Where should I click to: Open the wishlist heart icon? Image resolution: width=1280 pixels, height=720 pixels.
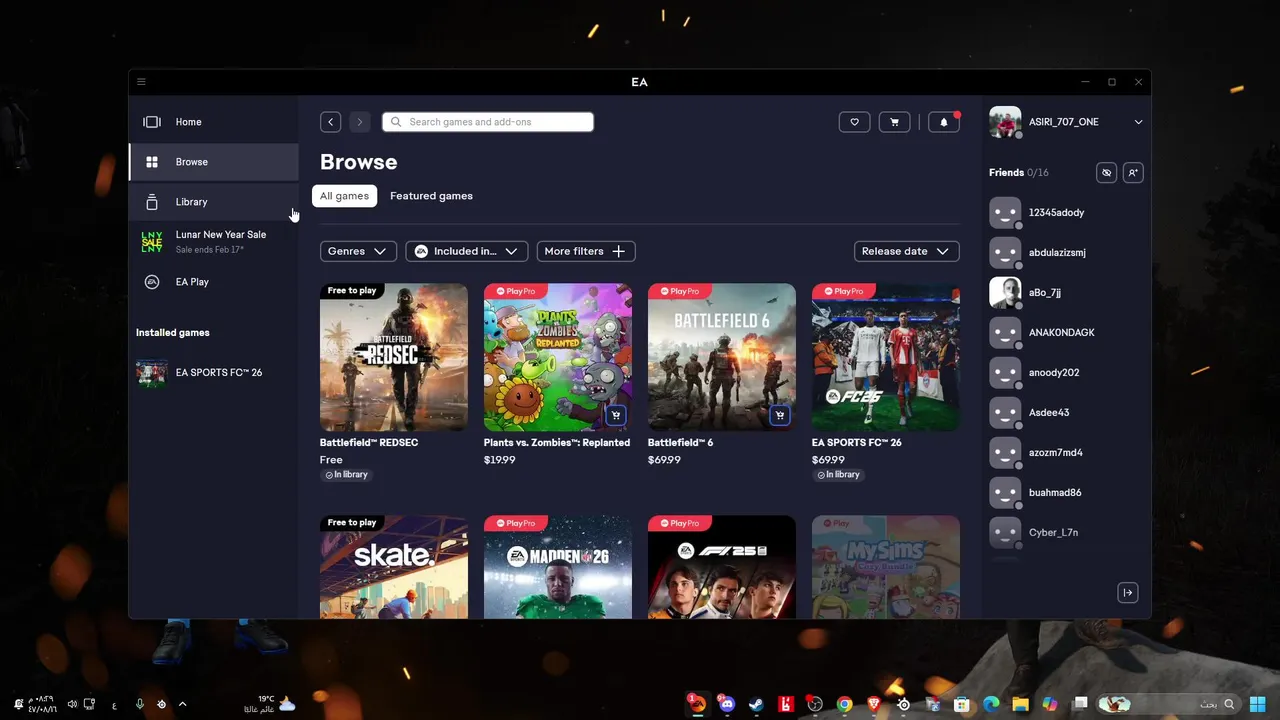854,122
